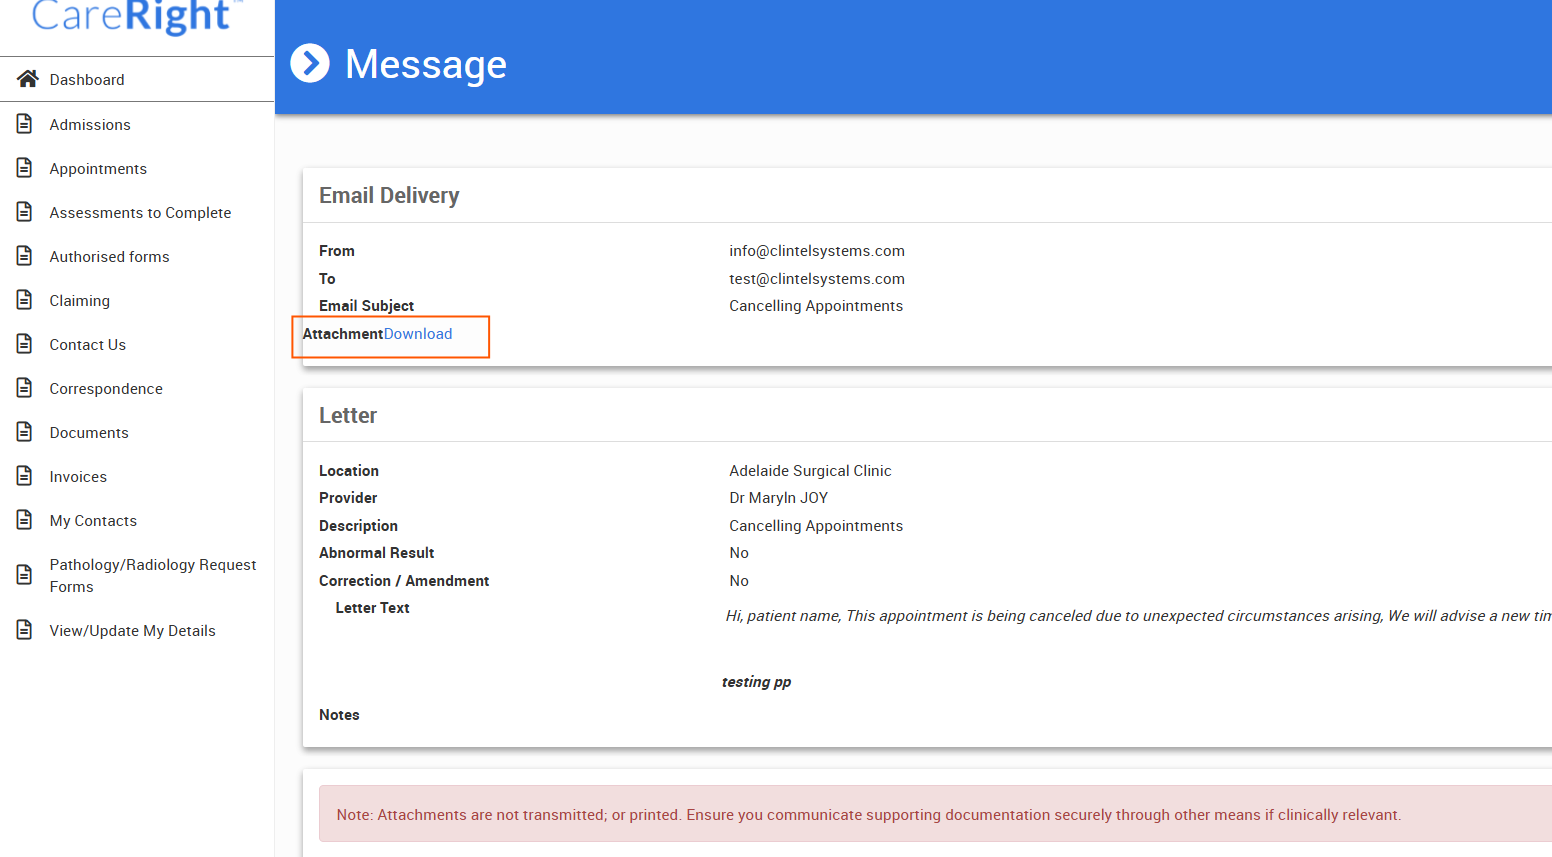Viewport: 1552px width, 857px height.
Task: Click the Email Delivery section heading
Action: pyautogui.click(x=389, y=196)
